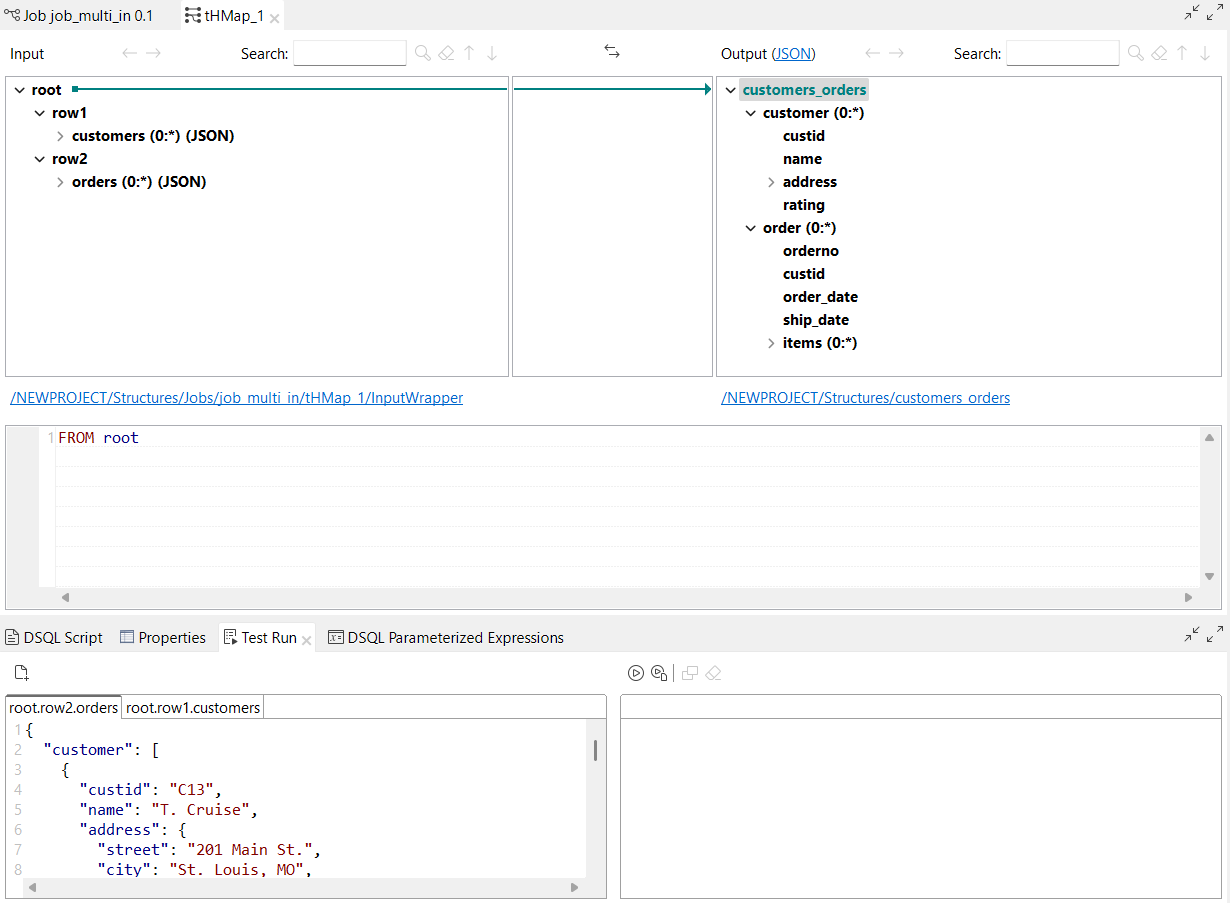Create a new test input document
Screen dimensions: 1230x903
(x=21, y=672)
